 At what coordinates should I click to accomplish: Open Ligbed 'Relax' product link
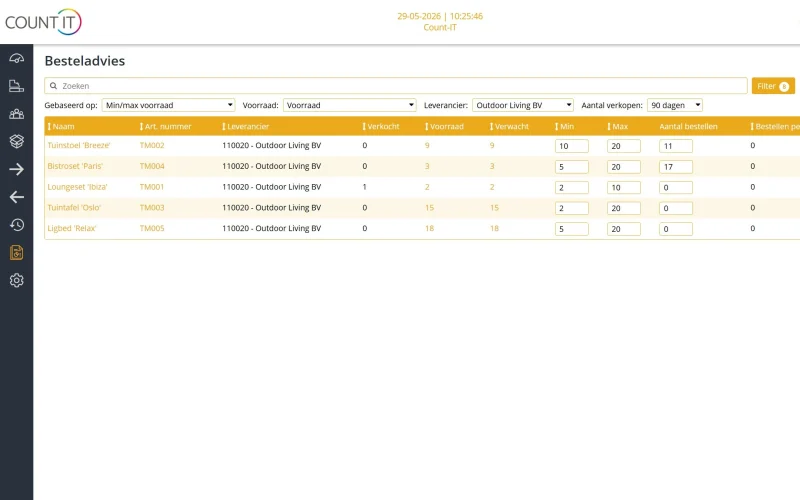point(71,229)
